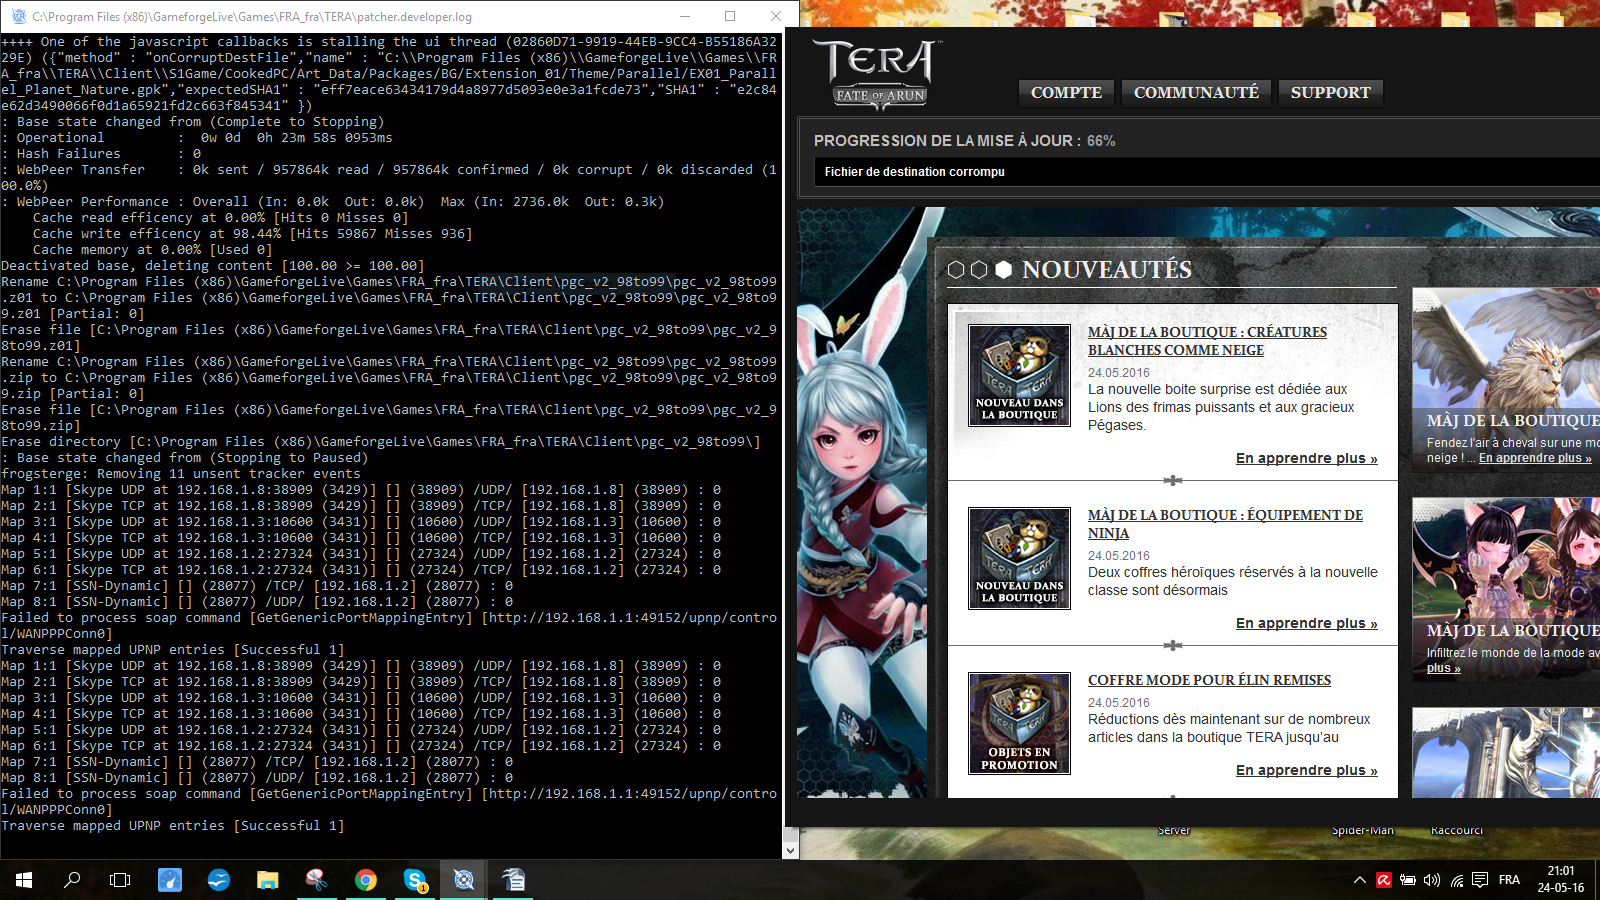1600x900 pixels.
Task: Expand hidden system tray icons
Action: pos(1359,880)
